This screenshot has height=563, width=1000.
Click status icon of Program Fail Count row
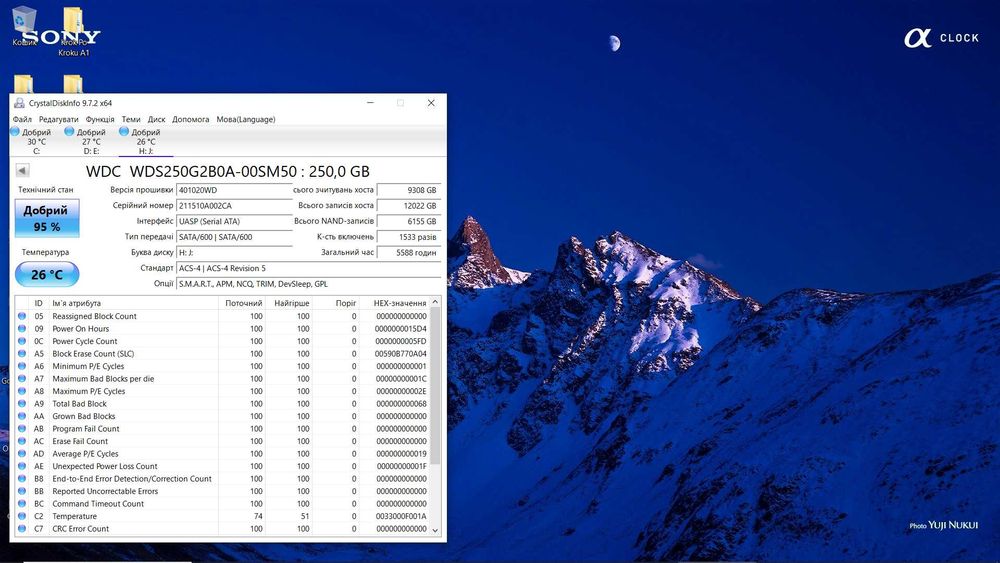click(22, 428)
